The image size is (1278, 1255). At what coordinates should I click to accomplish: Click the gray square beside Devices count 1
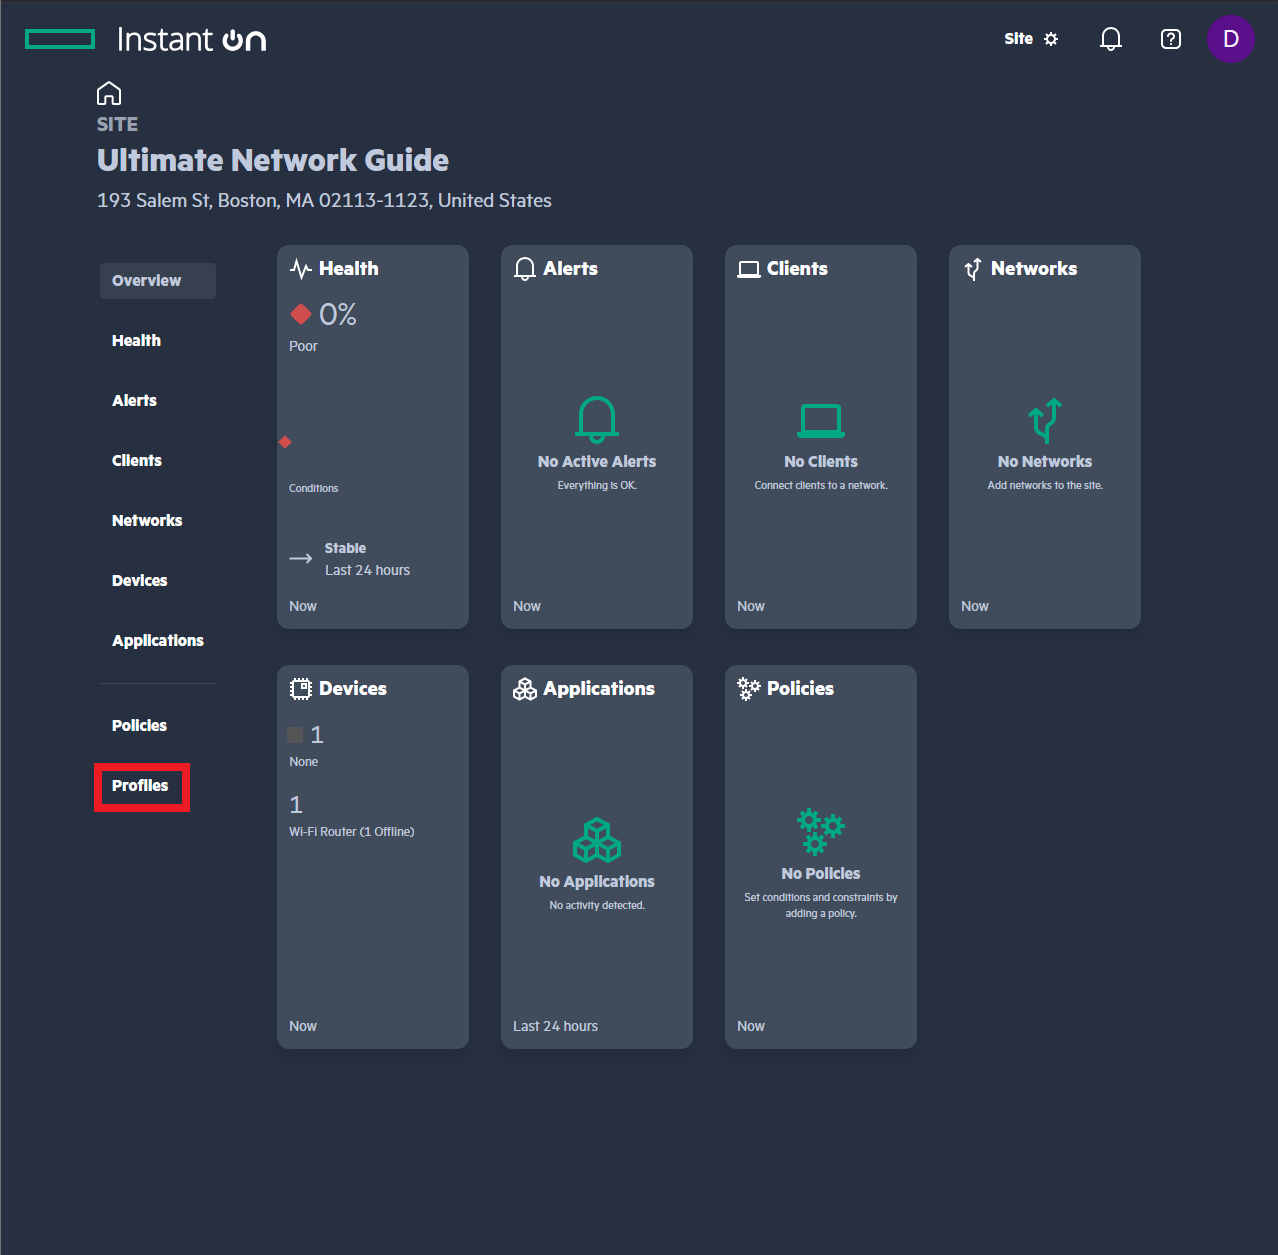pyautogui.click(x=295, y=735)
